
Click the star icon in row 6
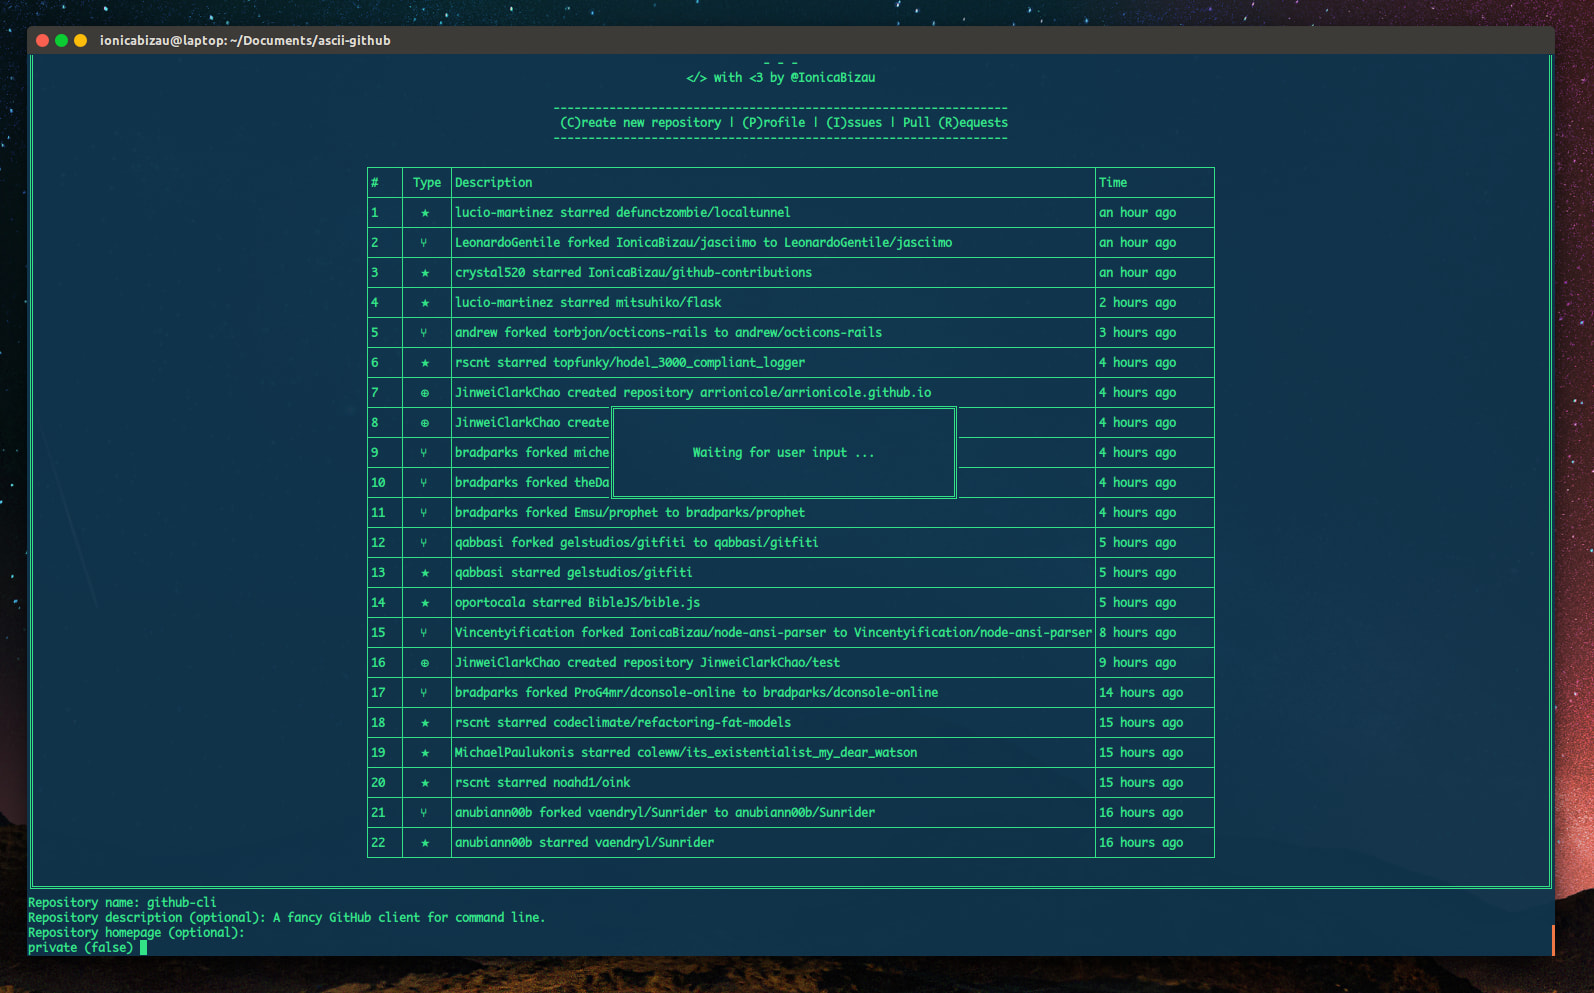[425, 363]
